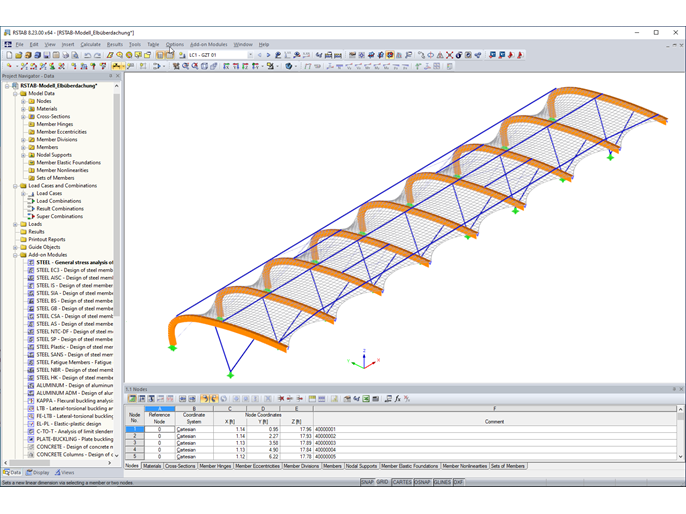Expand the Nodes tree item
The image size is (686, 514).
pos(23,101)
